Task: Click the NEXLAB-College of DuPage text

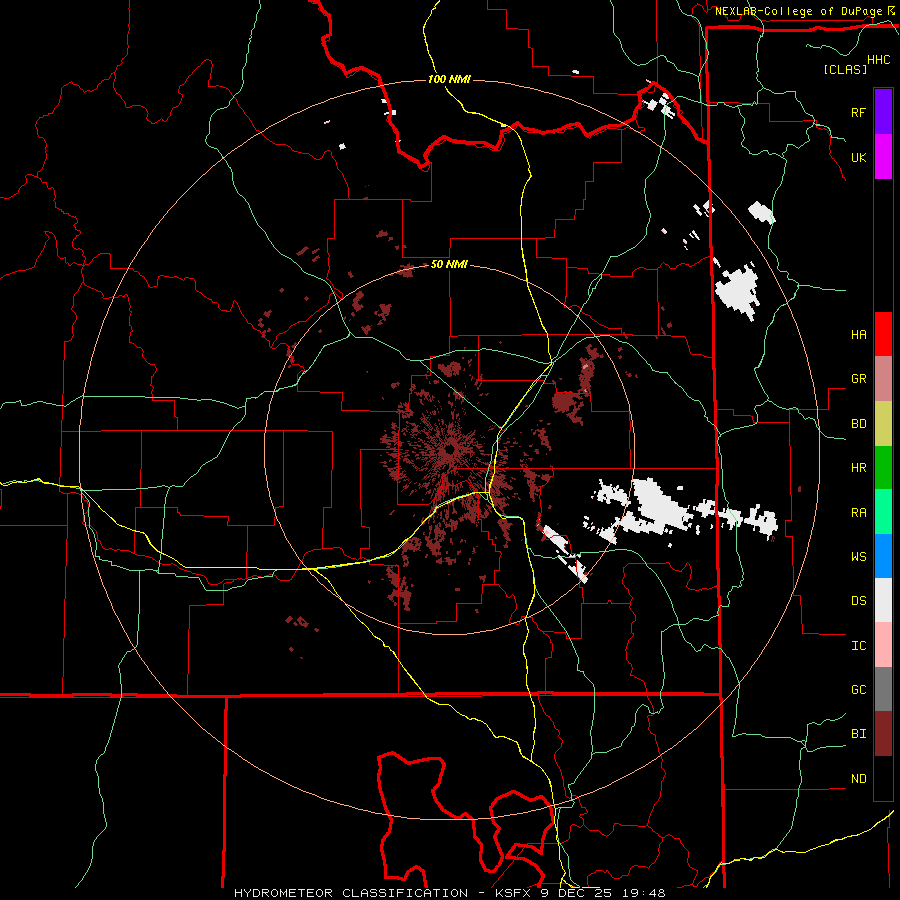Action: click(x=799, y=11)
